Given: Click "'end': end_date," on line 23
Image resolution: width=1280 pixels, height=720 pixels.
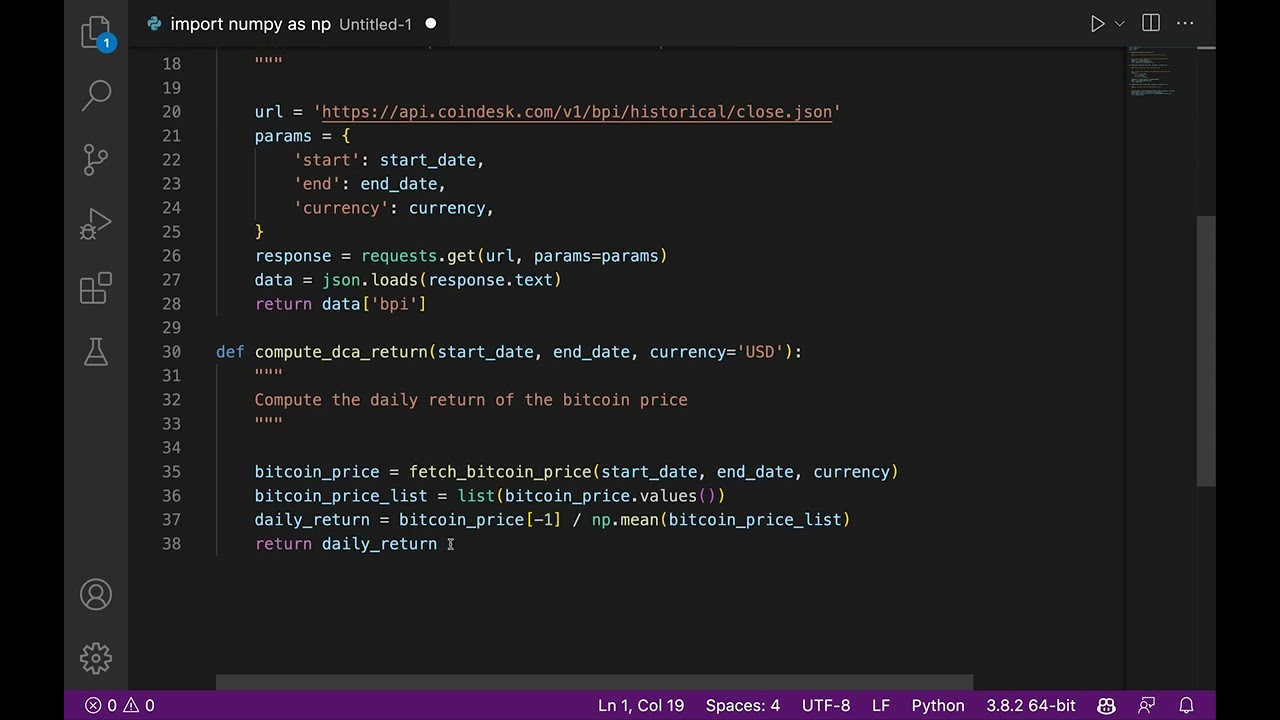Looking at the screenshot, I should [370, 184].
